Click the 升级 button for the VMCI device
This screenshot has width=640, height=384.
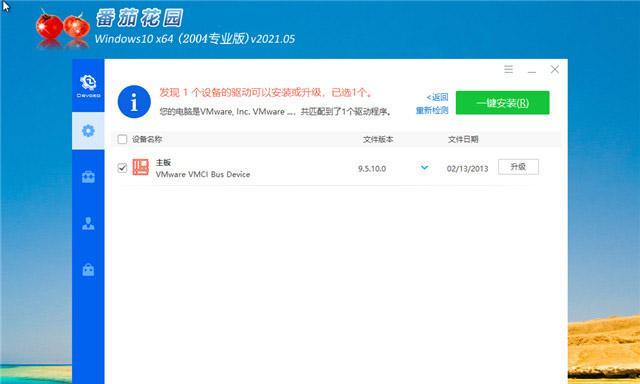point(518,167)
